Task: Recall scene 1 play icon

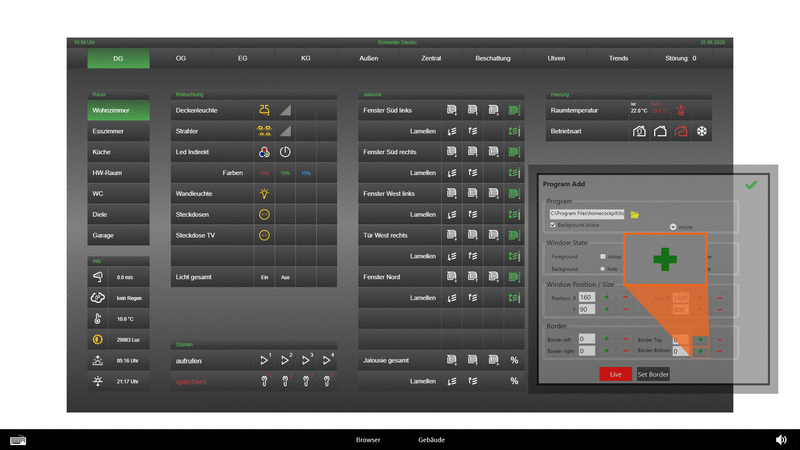Action: coord(264,358)
